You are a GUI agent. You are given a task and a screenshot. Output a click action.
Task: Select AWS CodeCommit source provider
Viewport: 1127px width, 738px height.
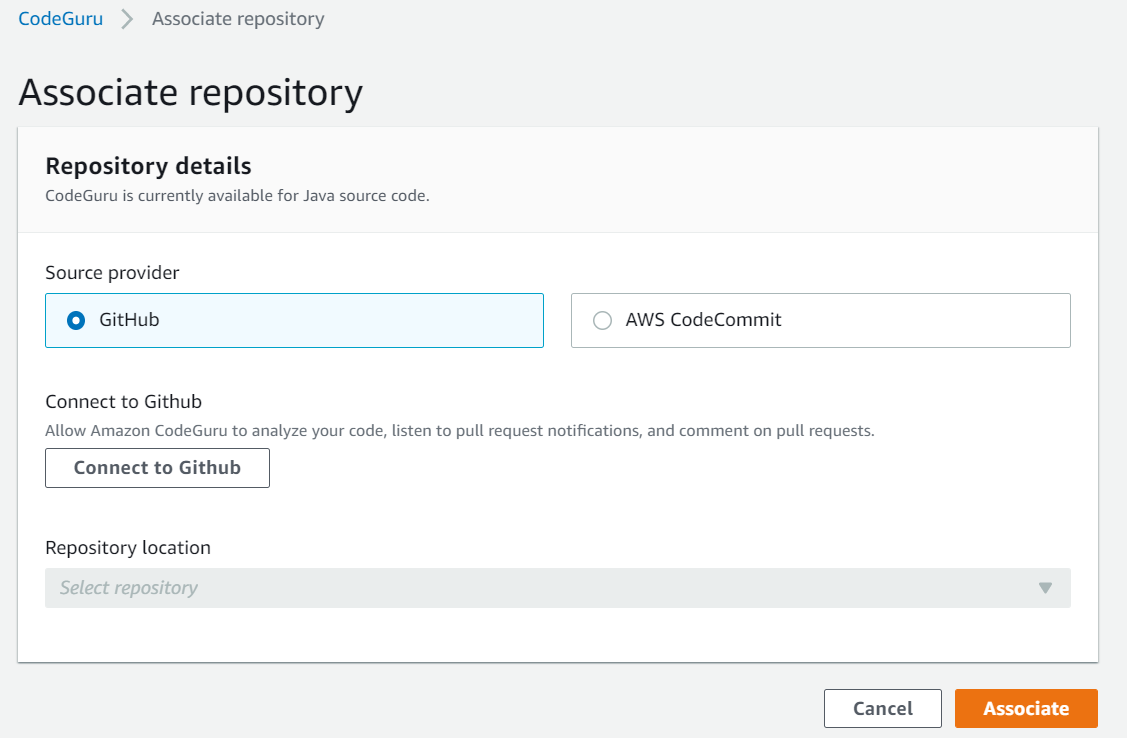[820, 320]
